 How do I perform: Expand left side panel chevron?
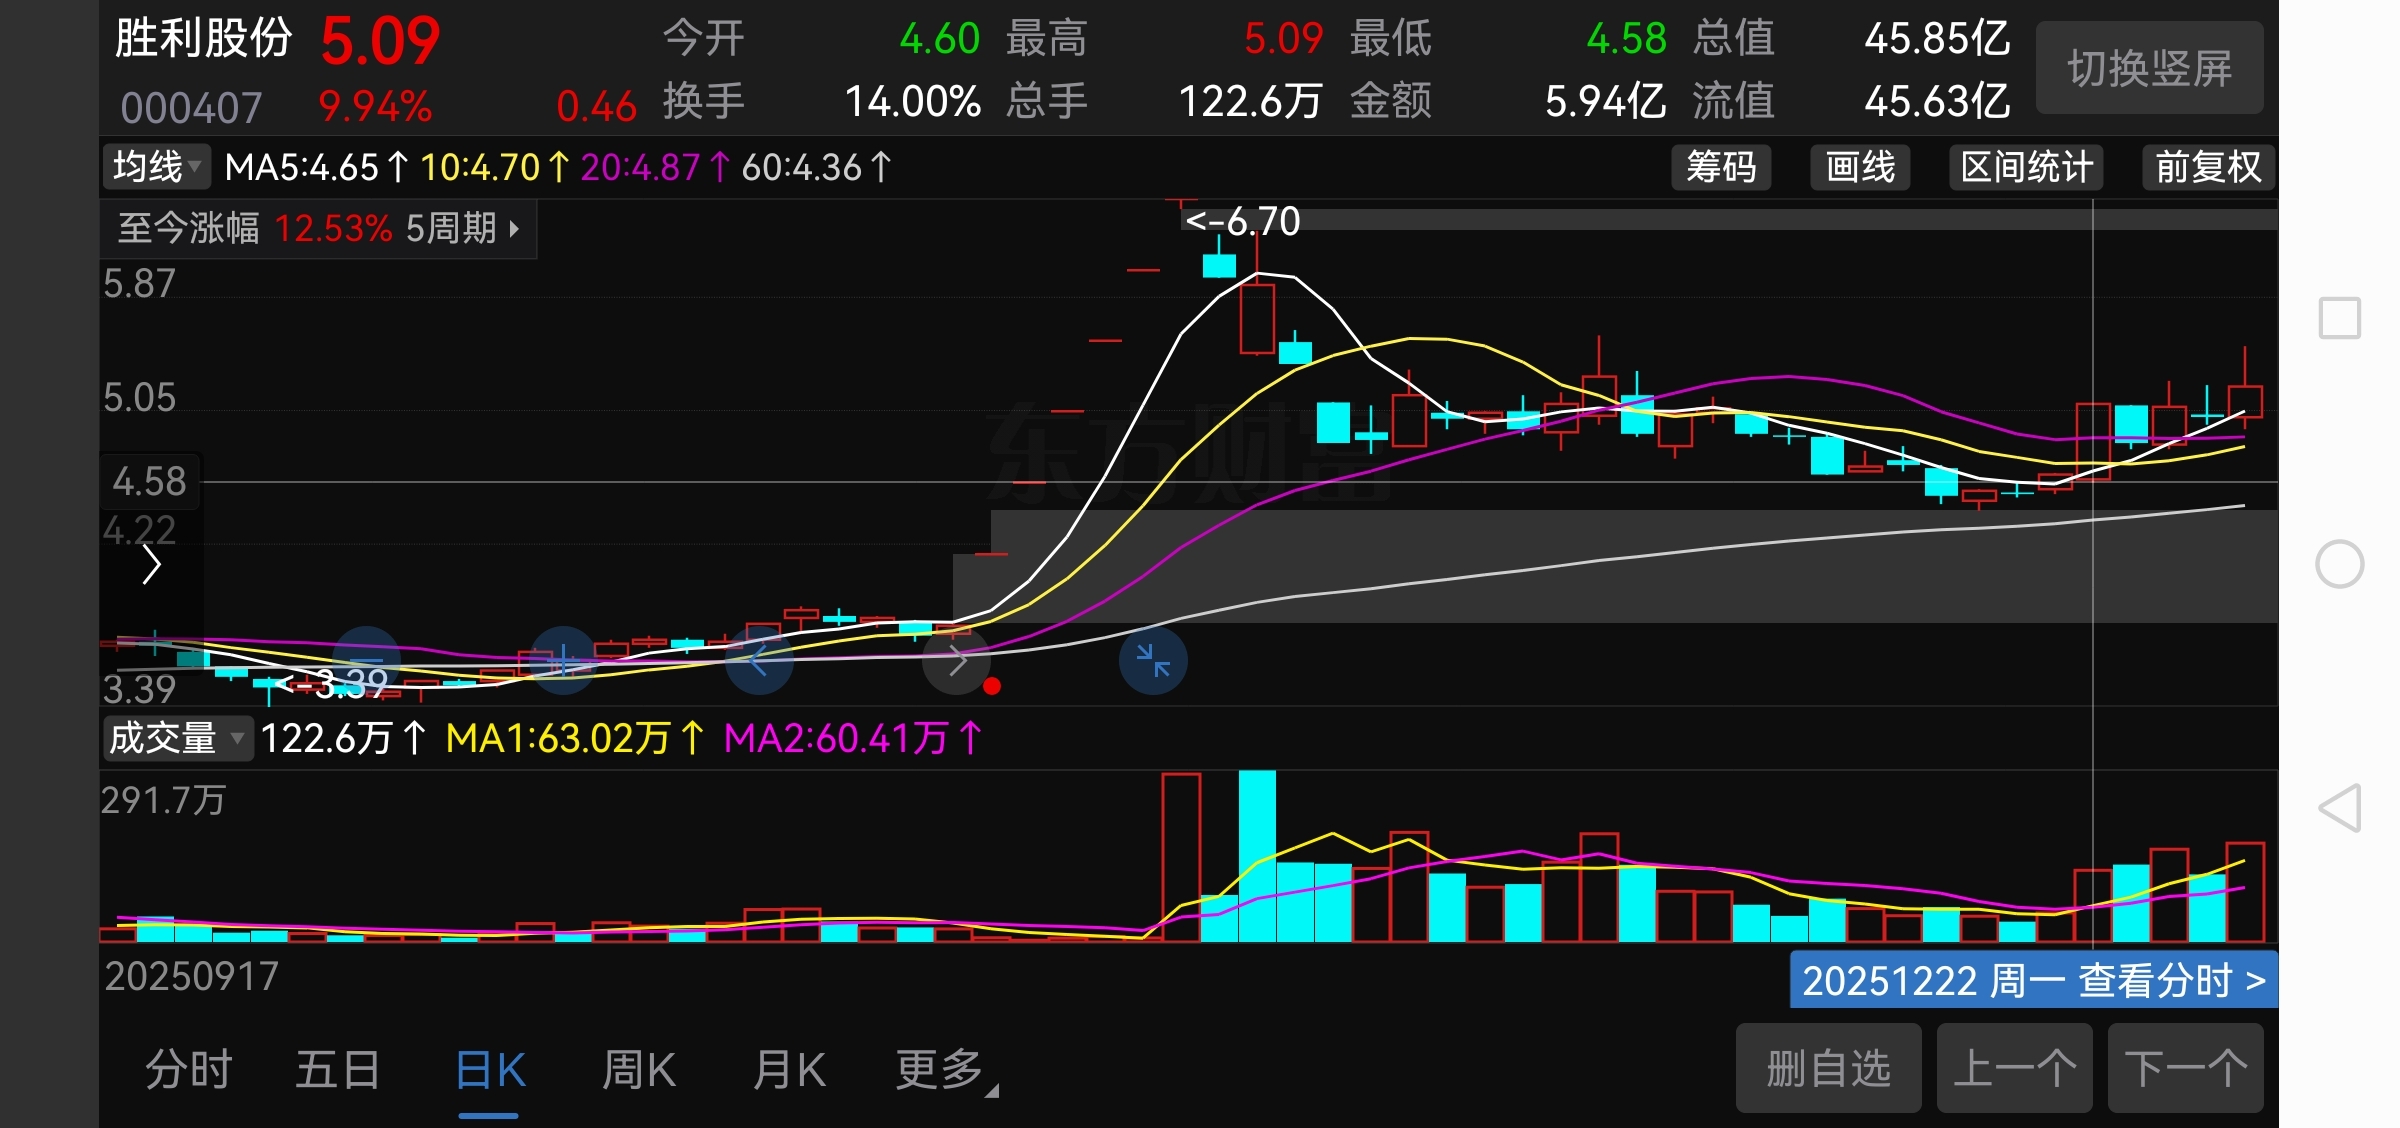click(151, 565)
